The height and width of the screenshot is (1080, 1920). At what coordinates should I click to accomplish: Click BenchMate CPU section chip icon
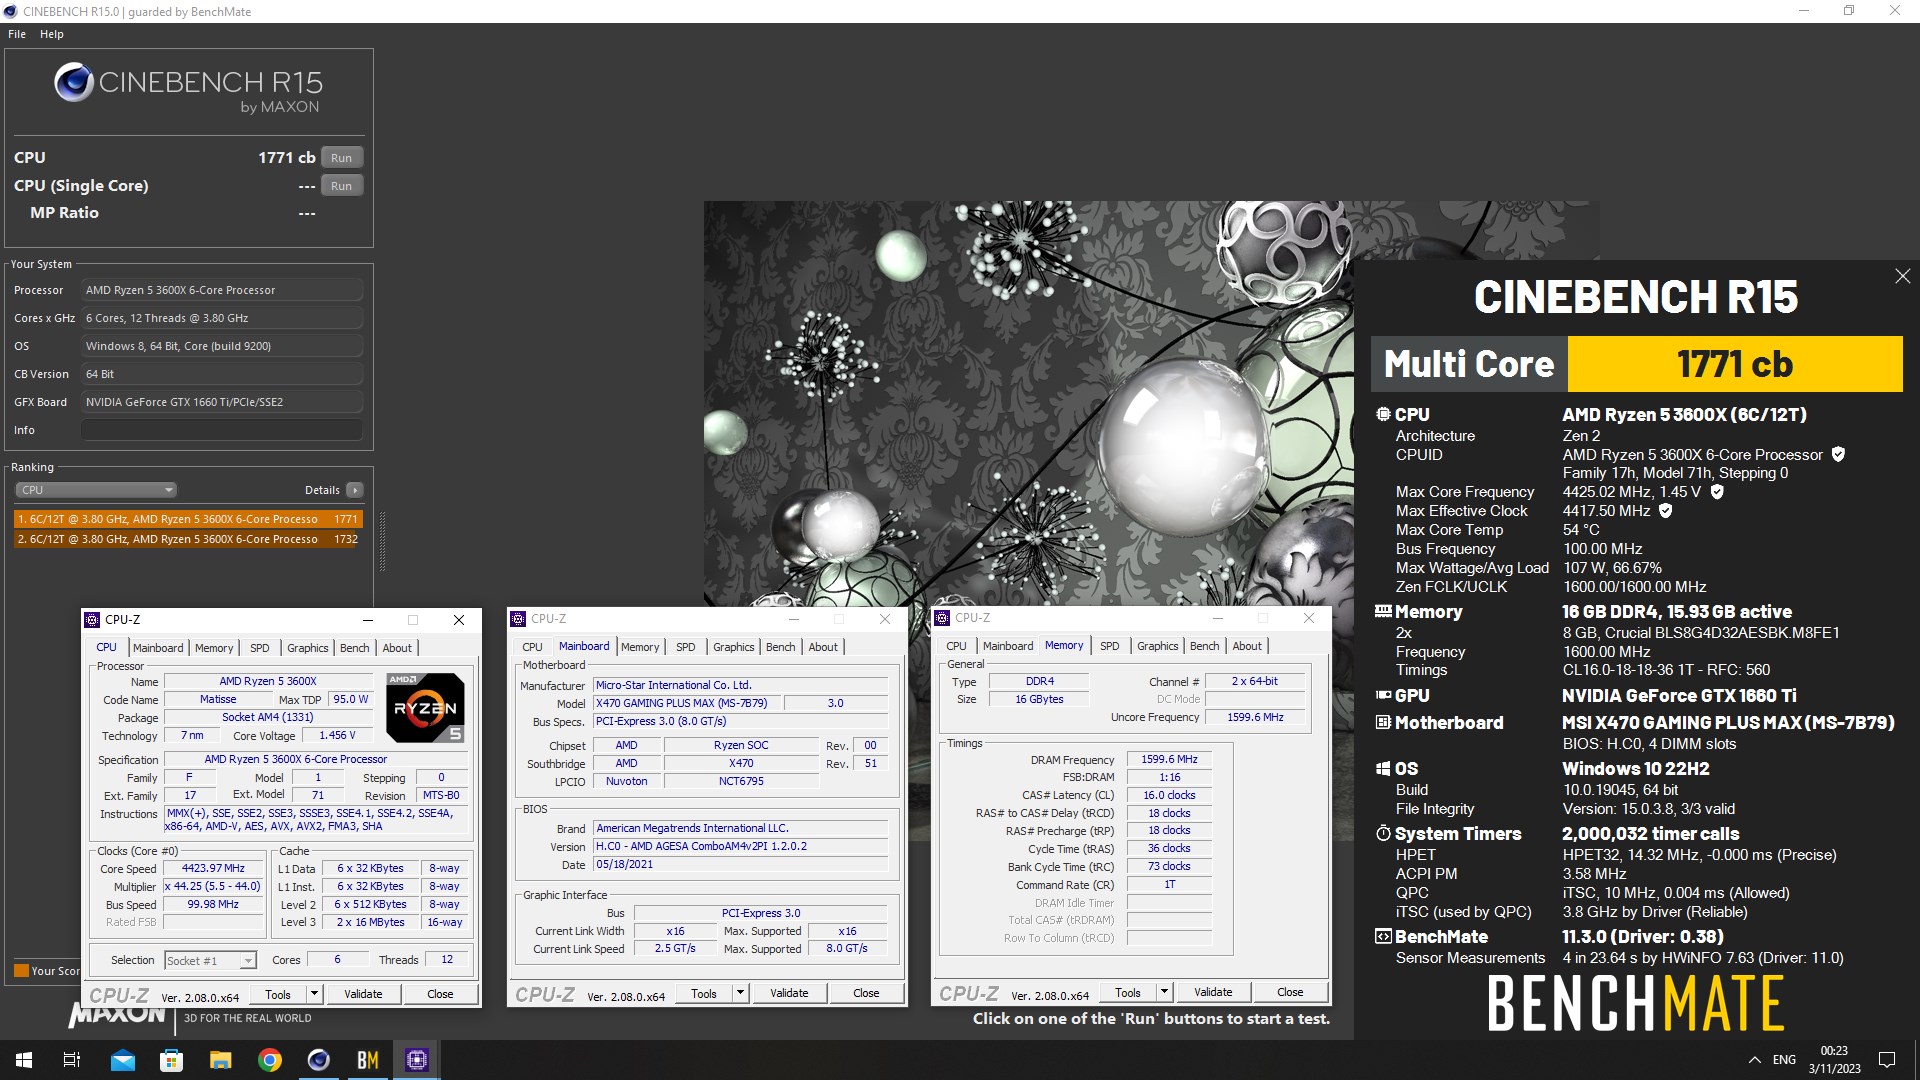1383,414
